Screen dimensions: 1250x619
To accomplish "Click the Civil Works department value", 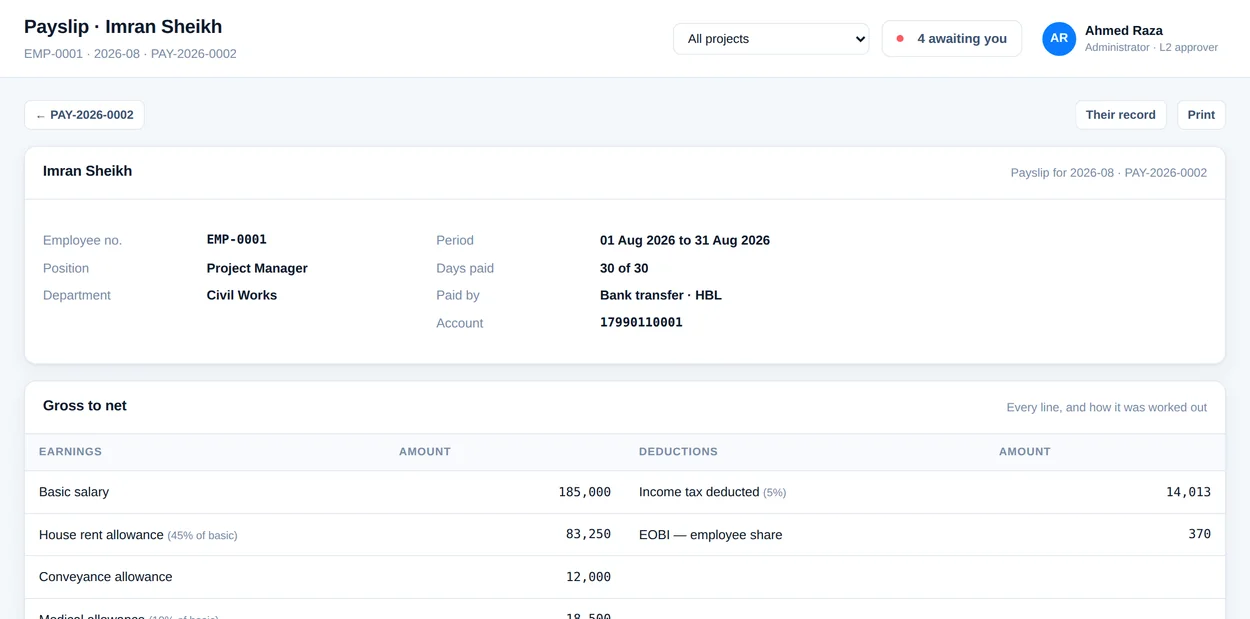I will click(x=242, y=295).
